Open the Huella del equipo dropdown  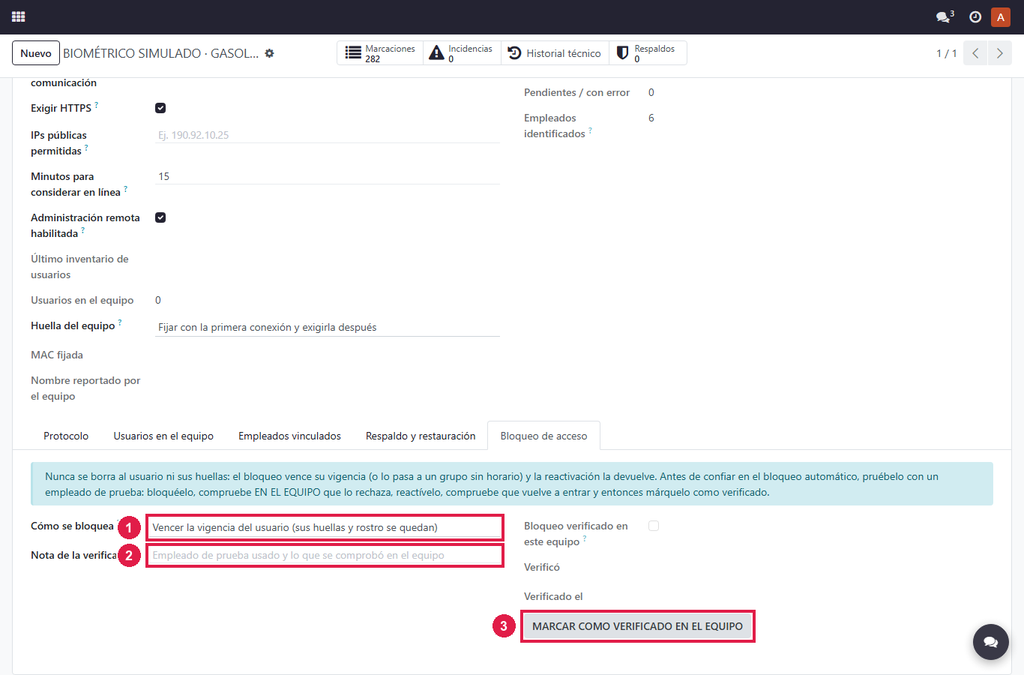[x=327, y=328]
